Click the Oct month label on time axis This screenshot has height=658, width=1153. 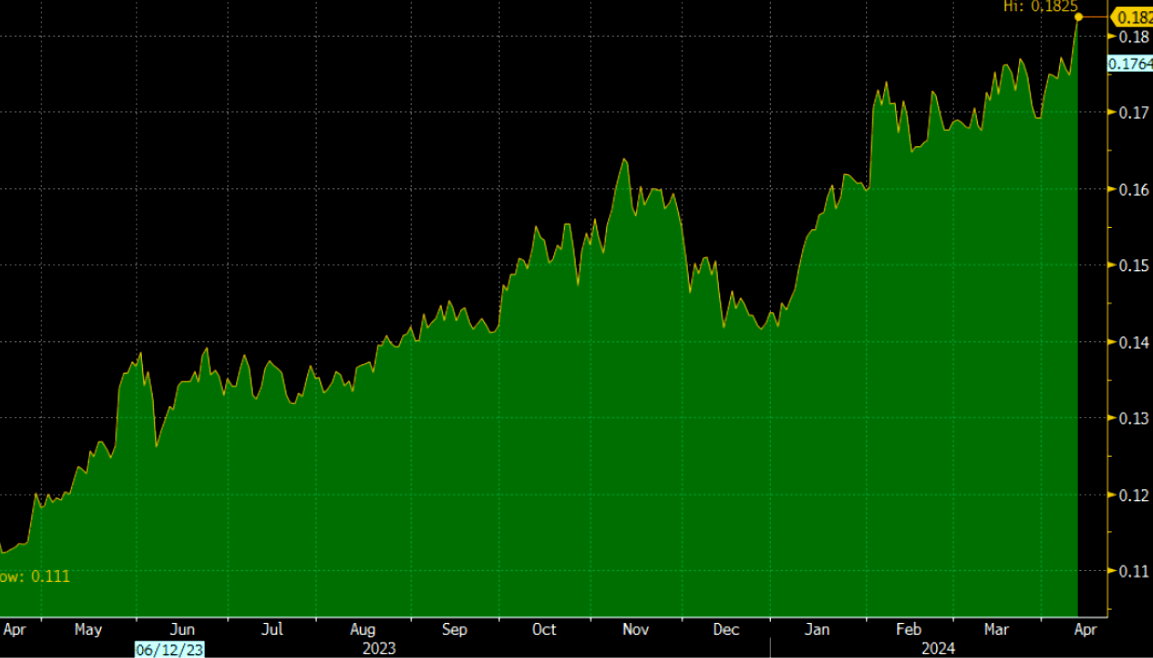coord(544,630)
